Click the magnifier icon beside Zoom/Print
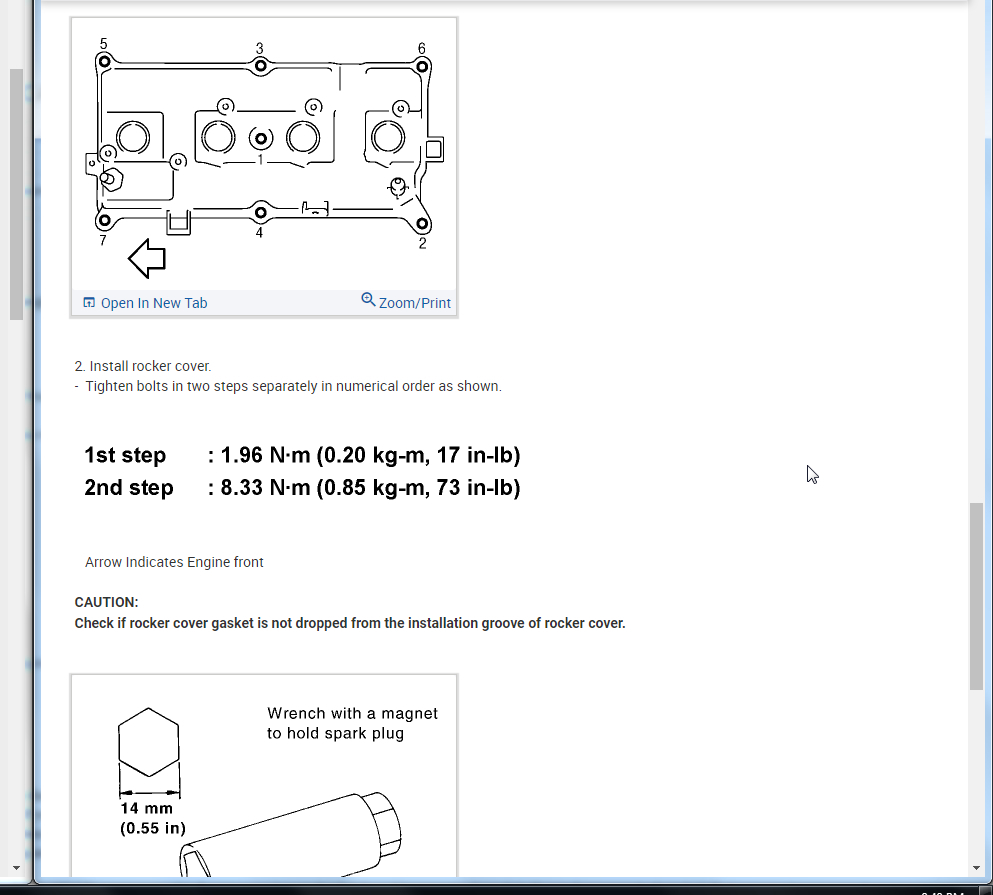The image size is (993, 895). (368, 299)
